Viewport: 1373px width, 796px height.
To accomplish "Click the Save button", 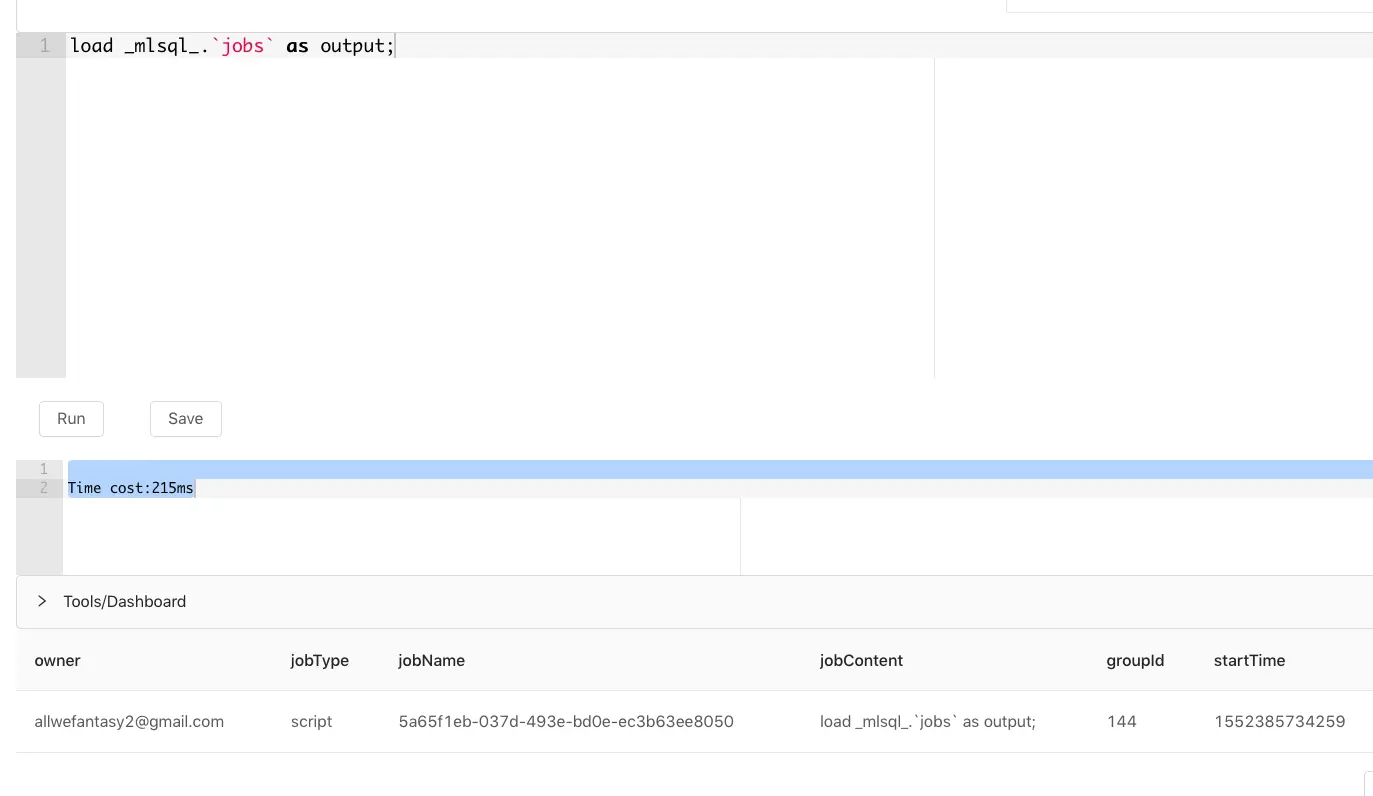I will coord(186,419).
